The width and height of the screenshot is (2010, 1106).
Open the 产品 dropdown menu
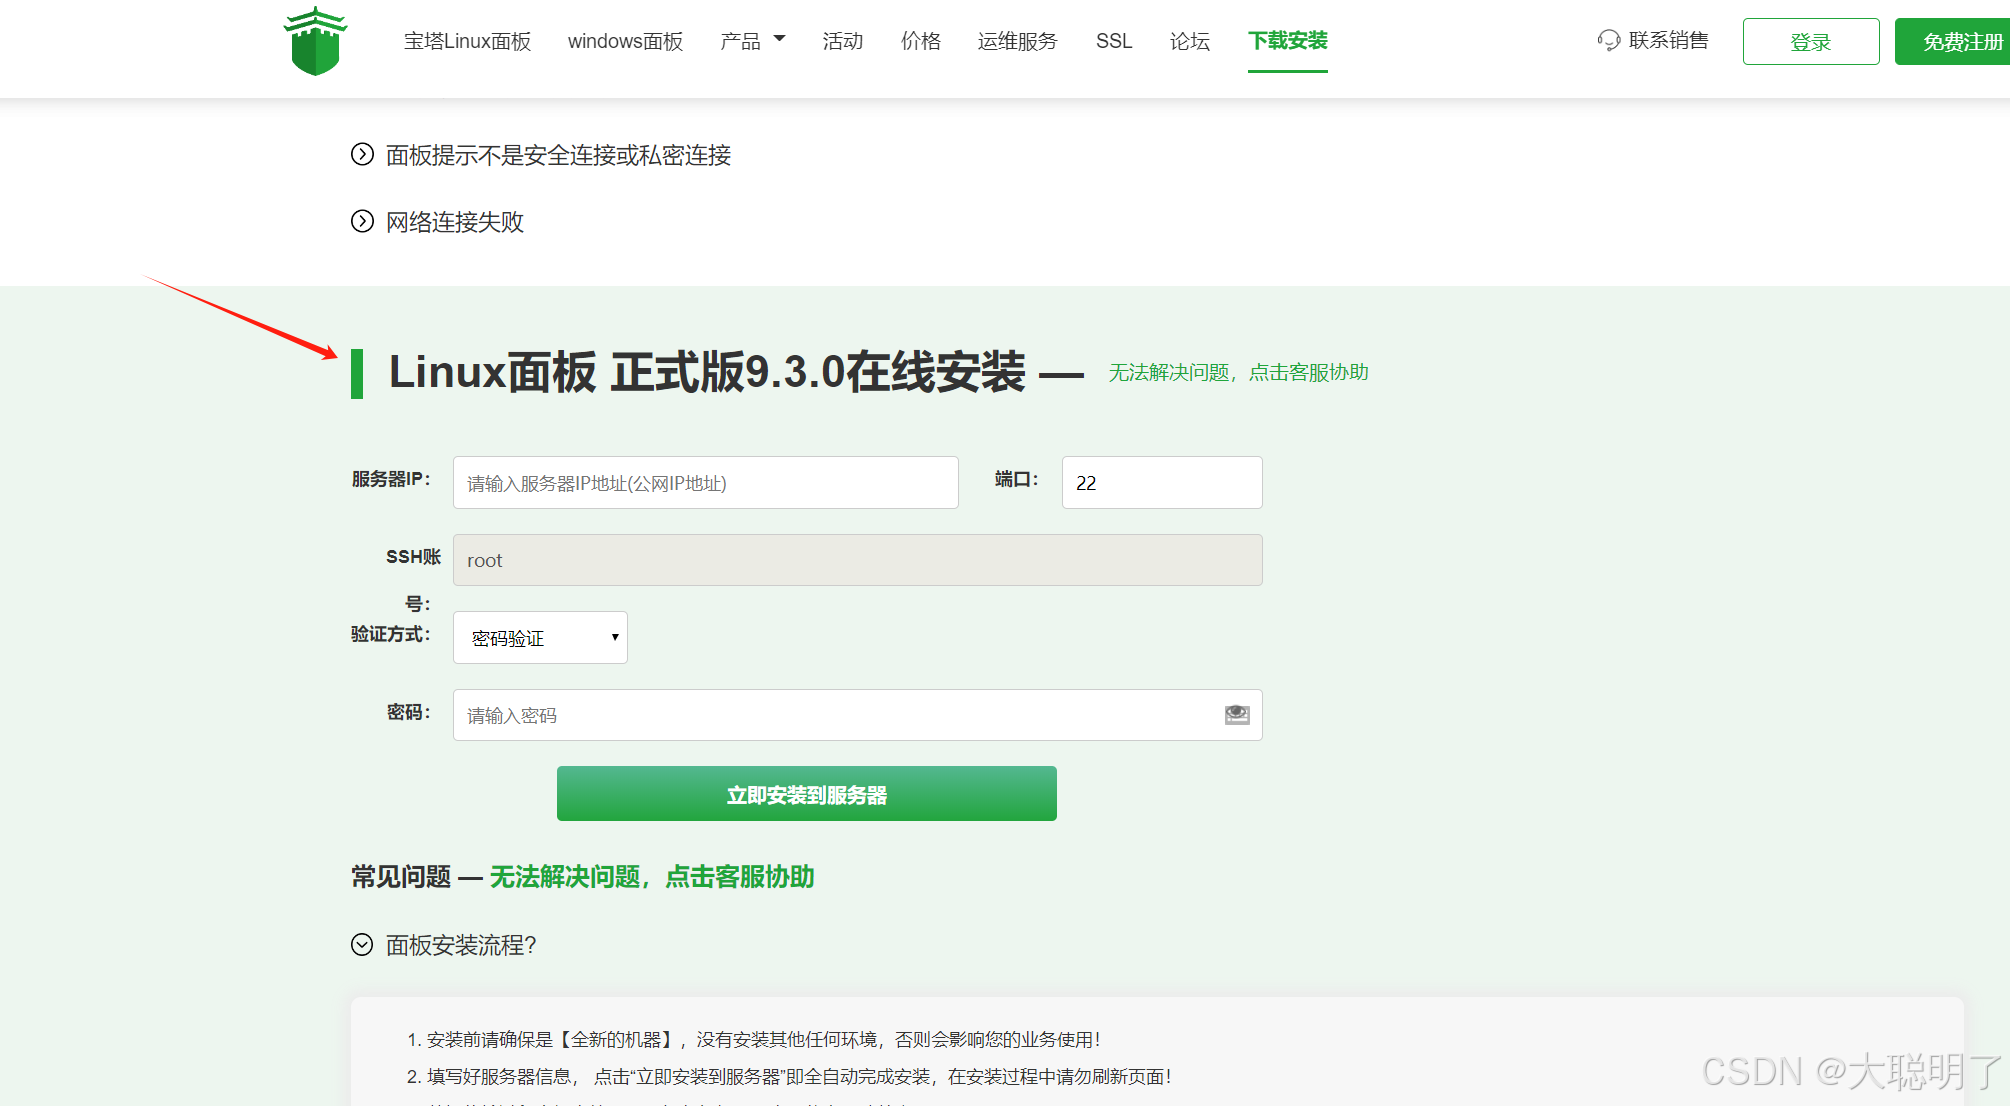tap(752, 41)
